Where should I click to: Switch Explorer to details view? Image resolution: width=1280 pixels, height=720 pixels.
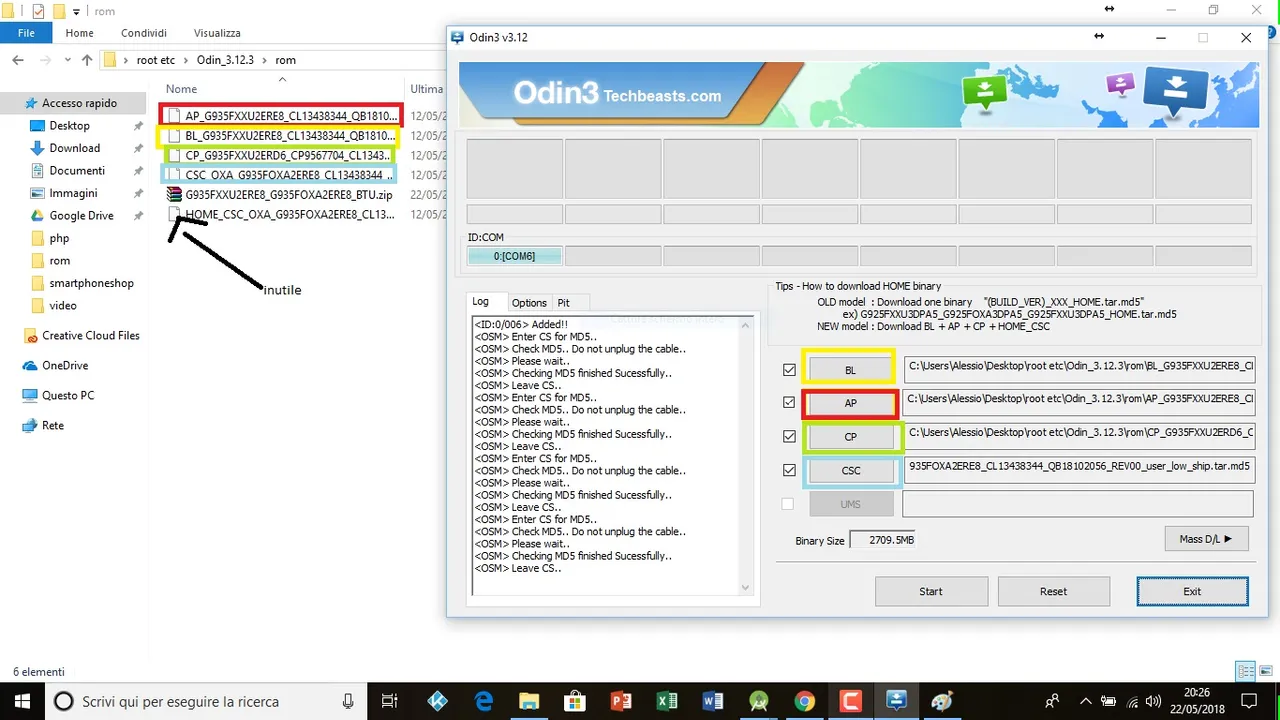1246,671
